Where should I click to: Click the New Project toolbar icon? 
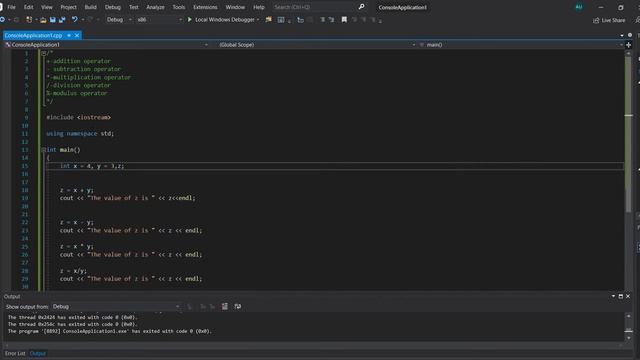[29, 20]
